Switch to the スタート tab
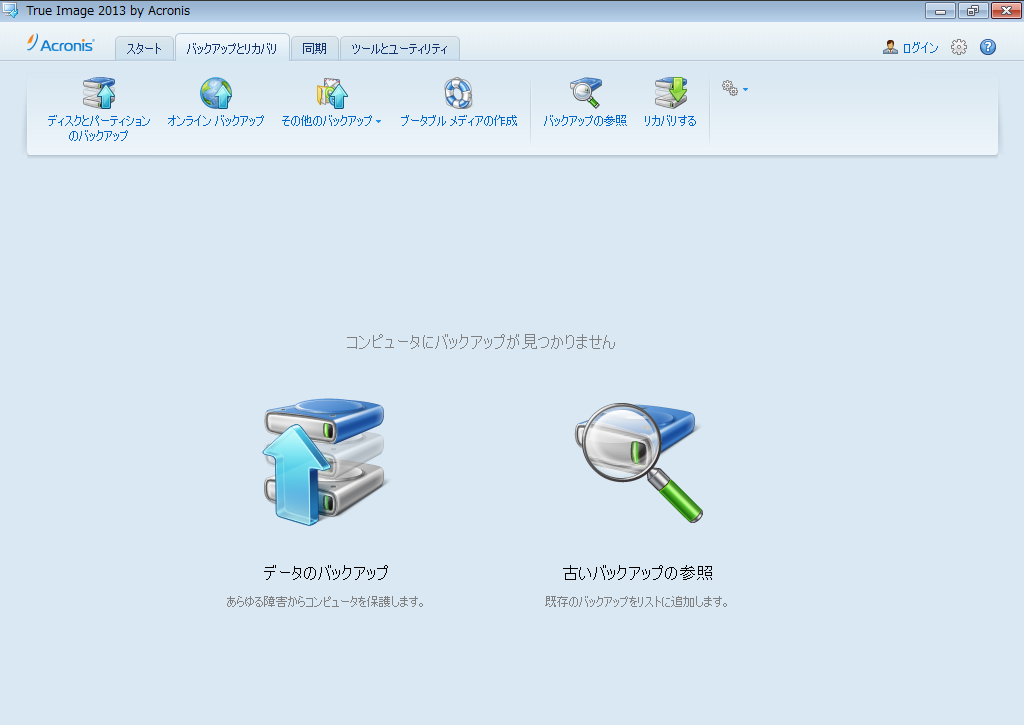This screenshot has width=1024, height=725. coord(144,48)
